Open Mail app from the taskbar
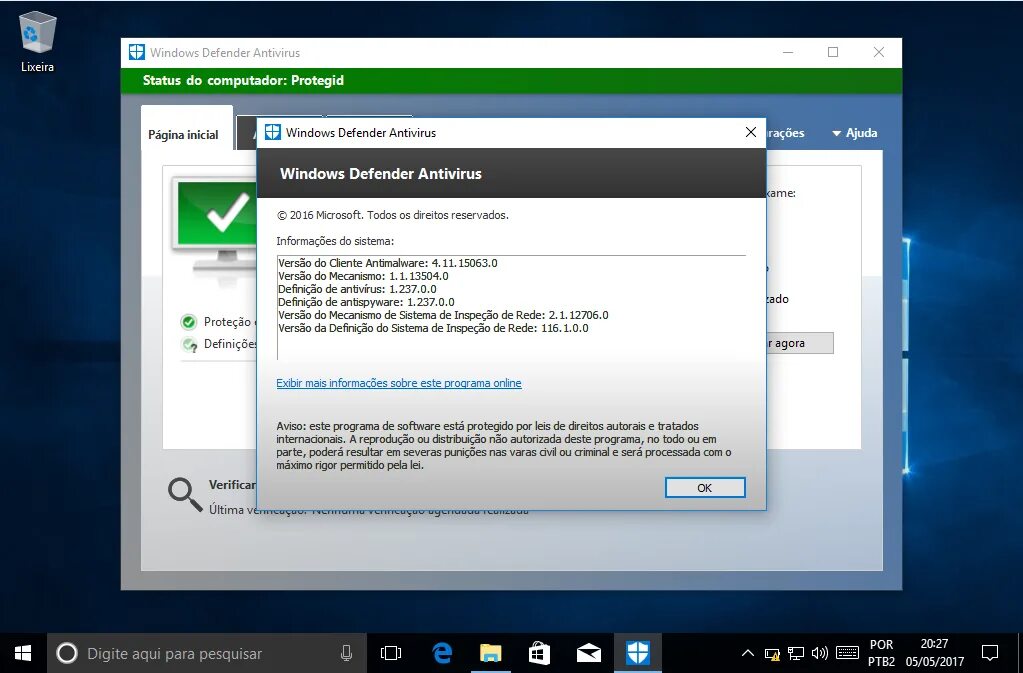This screenshot has width=1023, height=673. [x=588, y=653]
